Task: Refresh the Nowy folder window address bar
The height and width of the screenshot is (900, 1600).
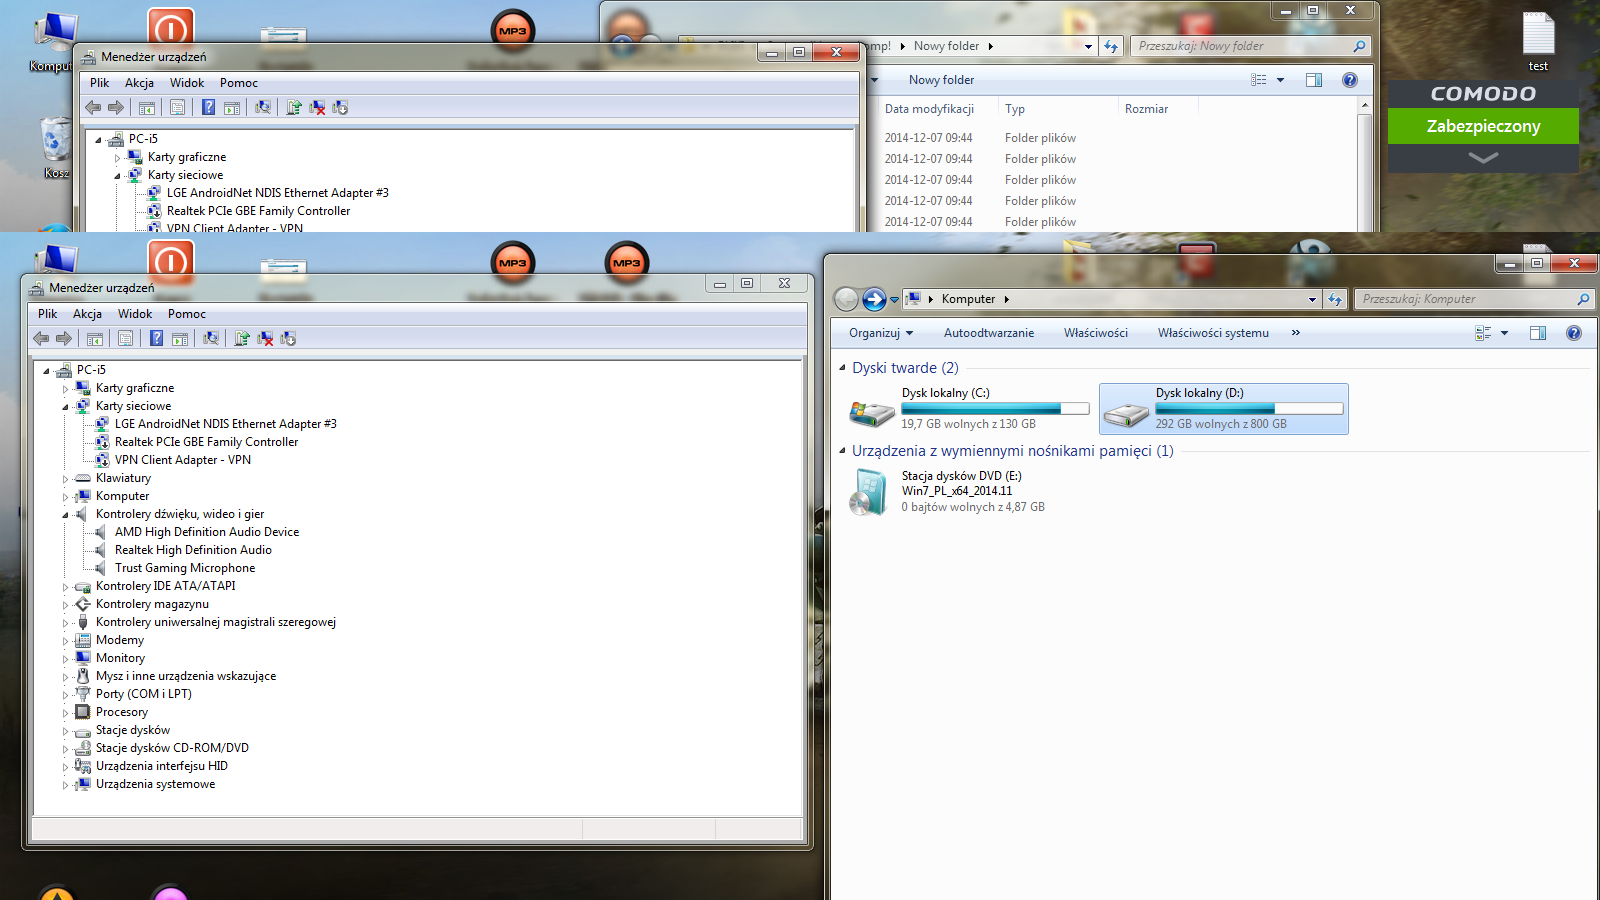Action: click(x=1111, y=46)
